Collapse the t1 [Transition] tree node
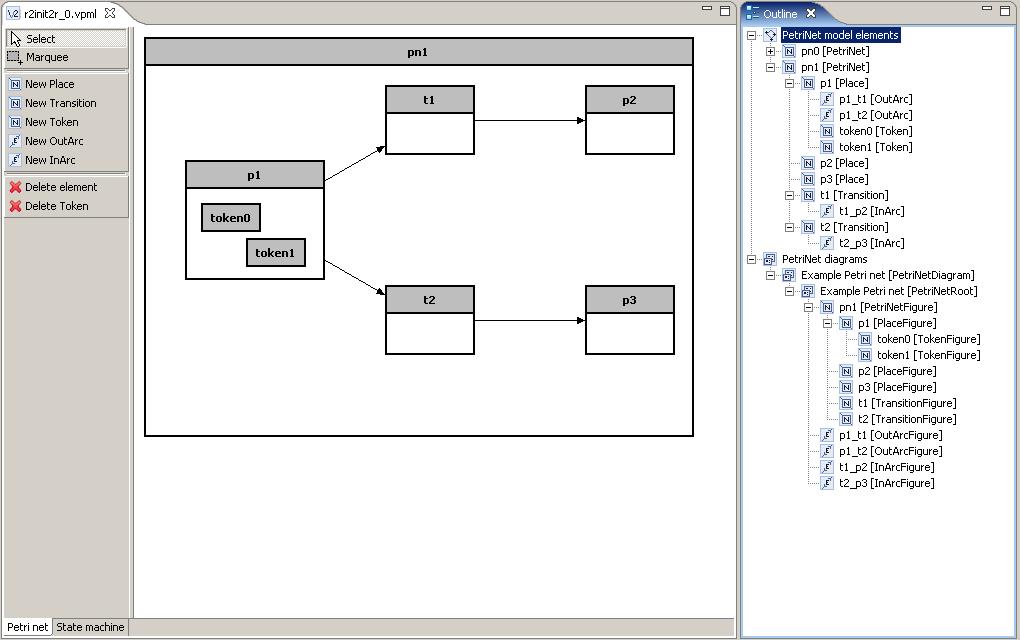 coord(789,195)
